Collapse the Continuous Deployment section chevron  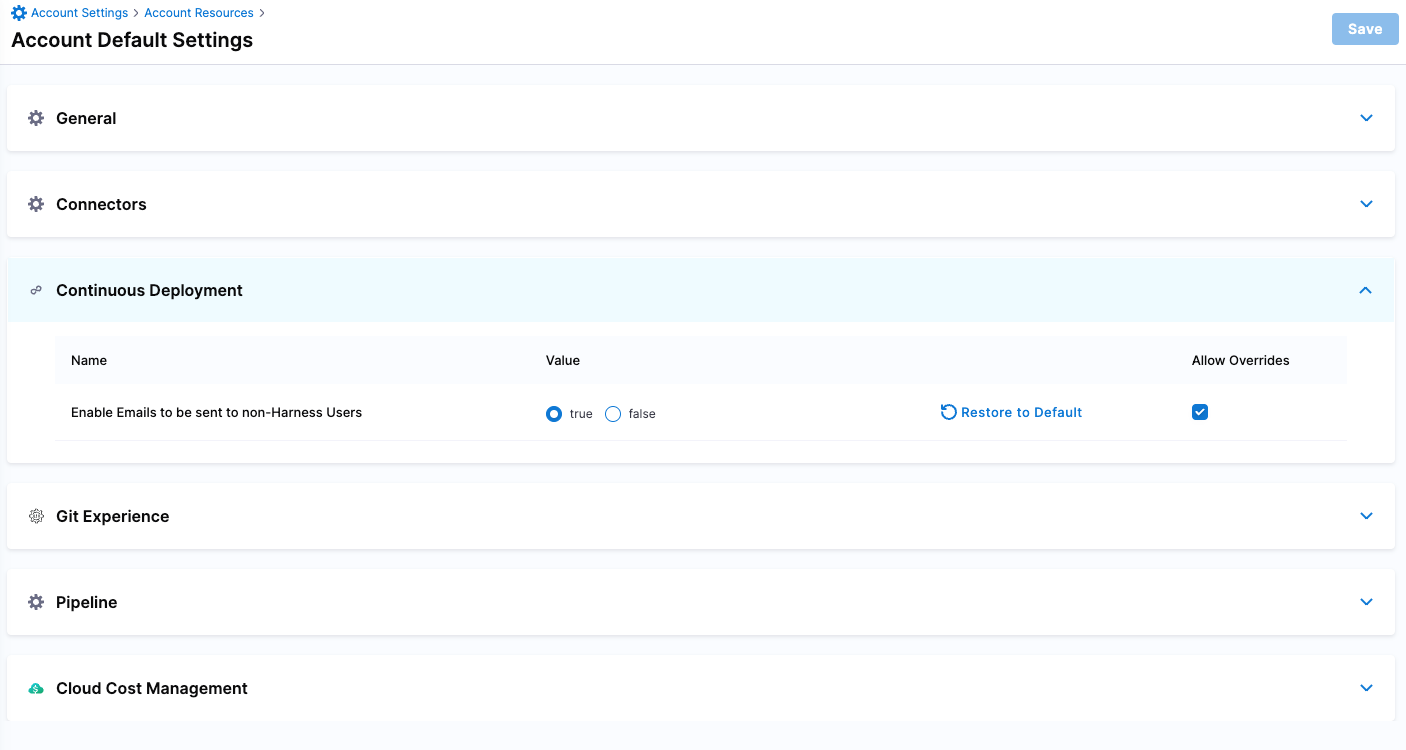point(1366,290)
